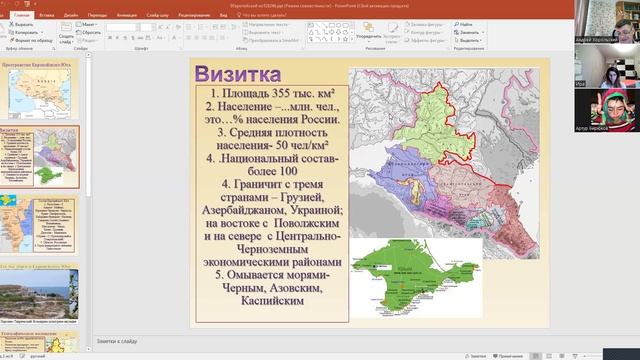Switch to Slide Sorter view icon
The image size is (640, 360).
click(549, 356)
